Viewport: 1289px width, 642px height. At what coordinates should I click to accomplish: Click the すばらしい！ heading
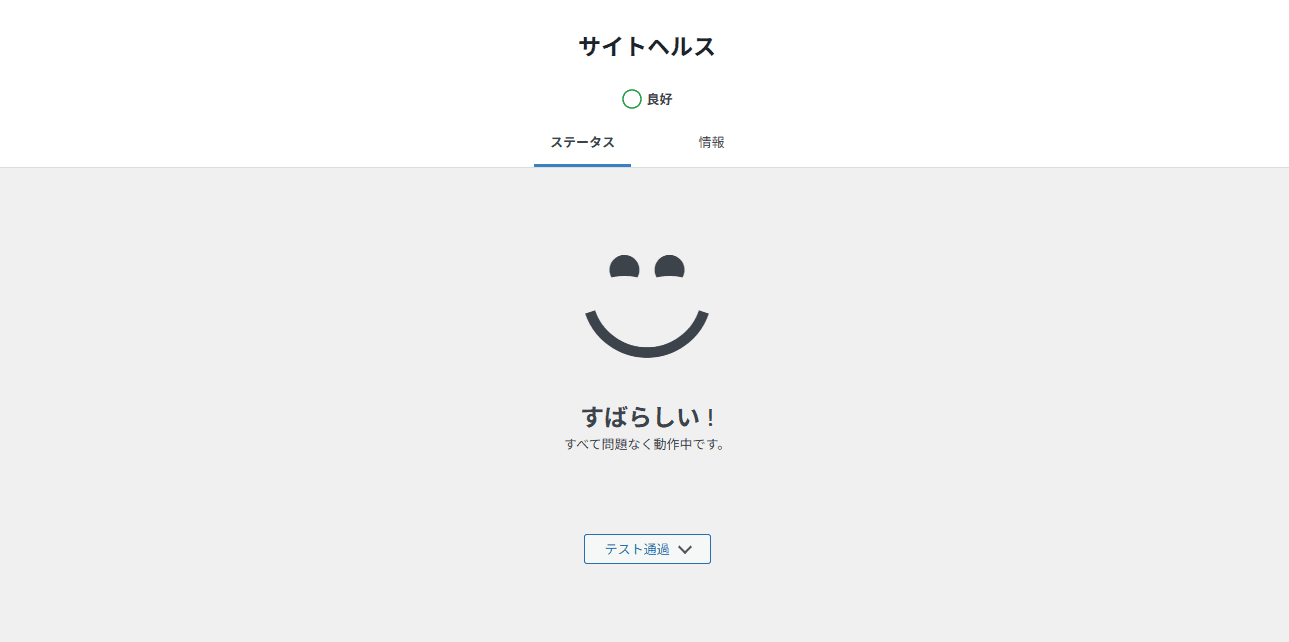tap(647, 417)
